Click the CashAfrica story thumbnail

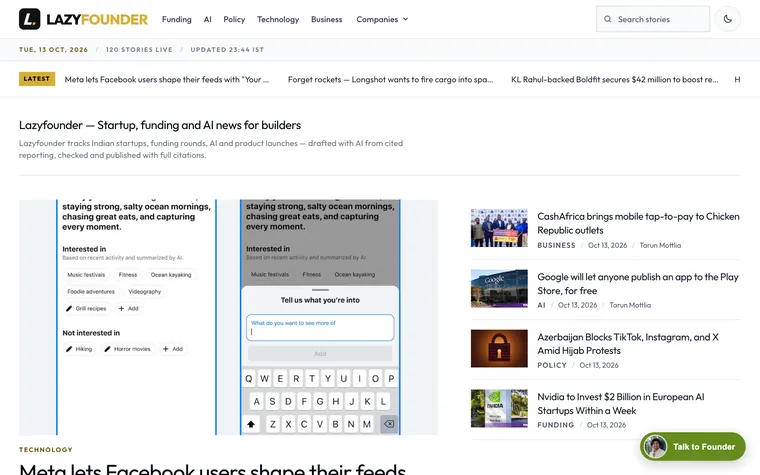tap(499, 228)
